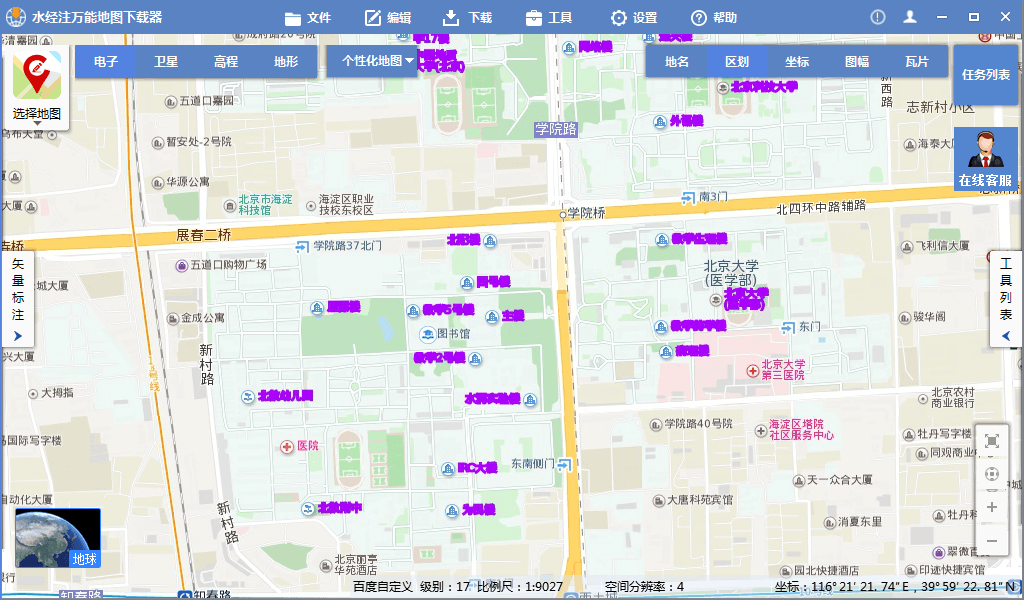Image resolution: width=1024 pixels, height=600 pixels.
Task: Click the 比例尺 1:9027 status text
Action: (520, 586)
